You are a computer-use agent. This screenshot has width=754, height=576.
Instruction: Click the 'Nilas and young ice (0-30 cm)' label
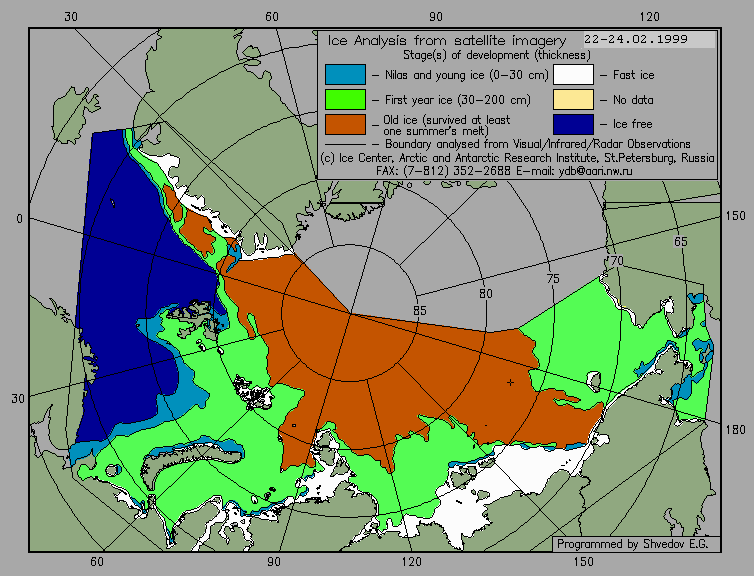[x=466, y=75]
